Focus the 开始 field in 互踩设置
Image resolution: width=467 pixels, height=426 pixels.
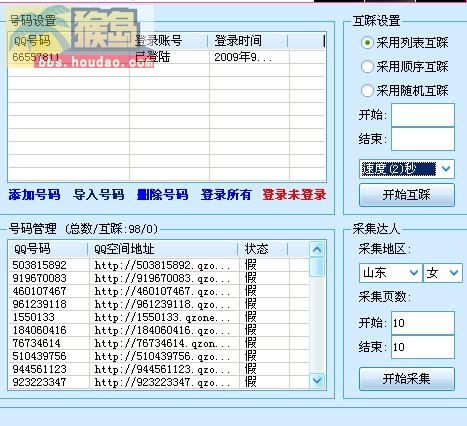pos(423,115)
